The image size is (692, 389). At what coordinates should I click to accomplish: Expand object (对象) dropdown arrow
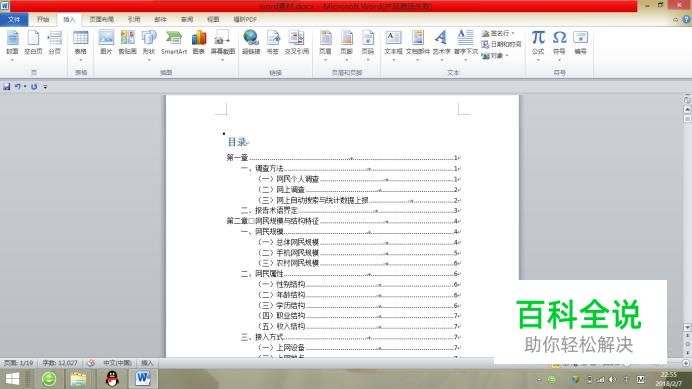[507, 56]
